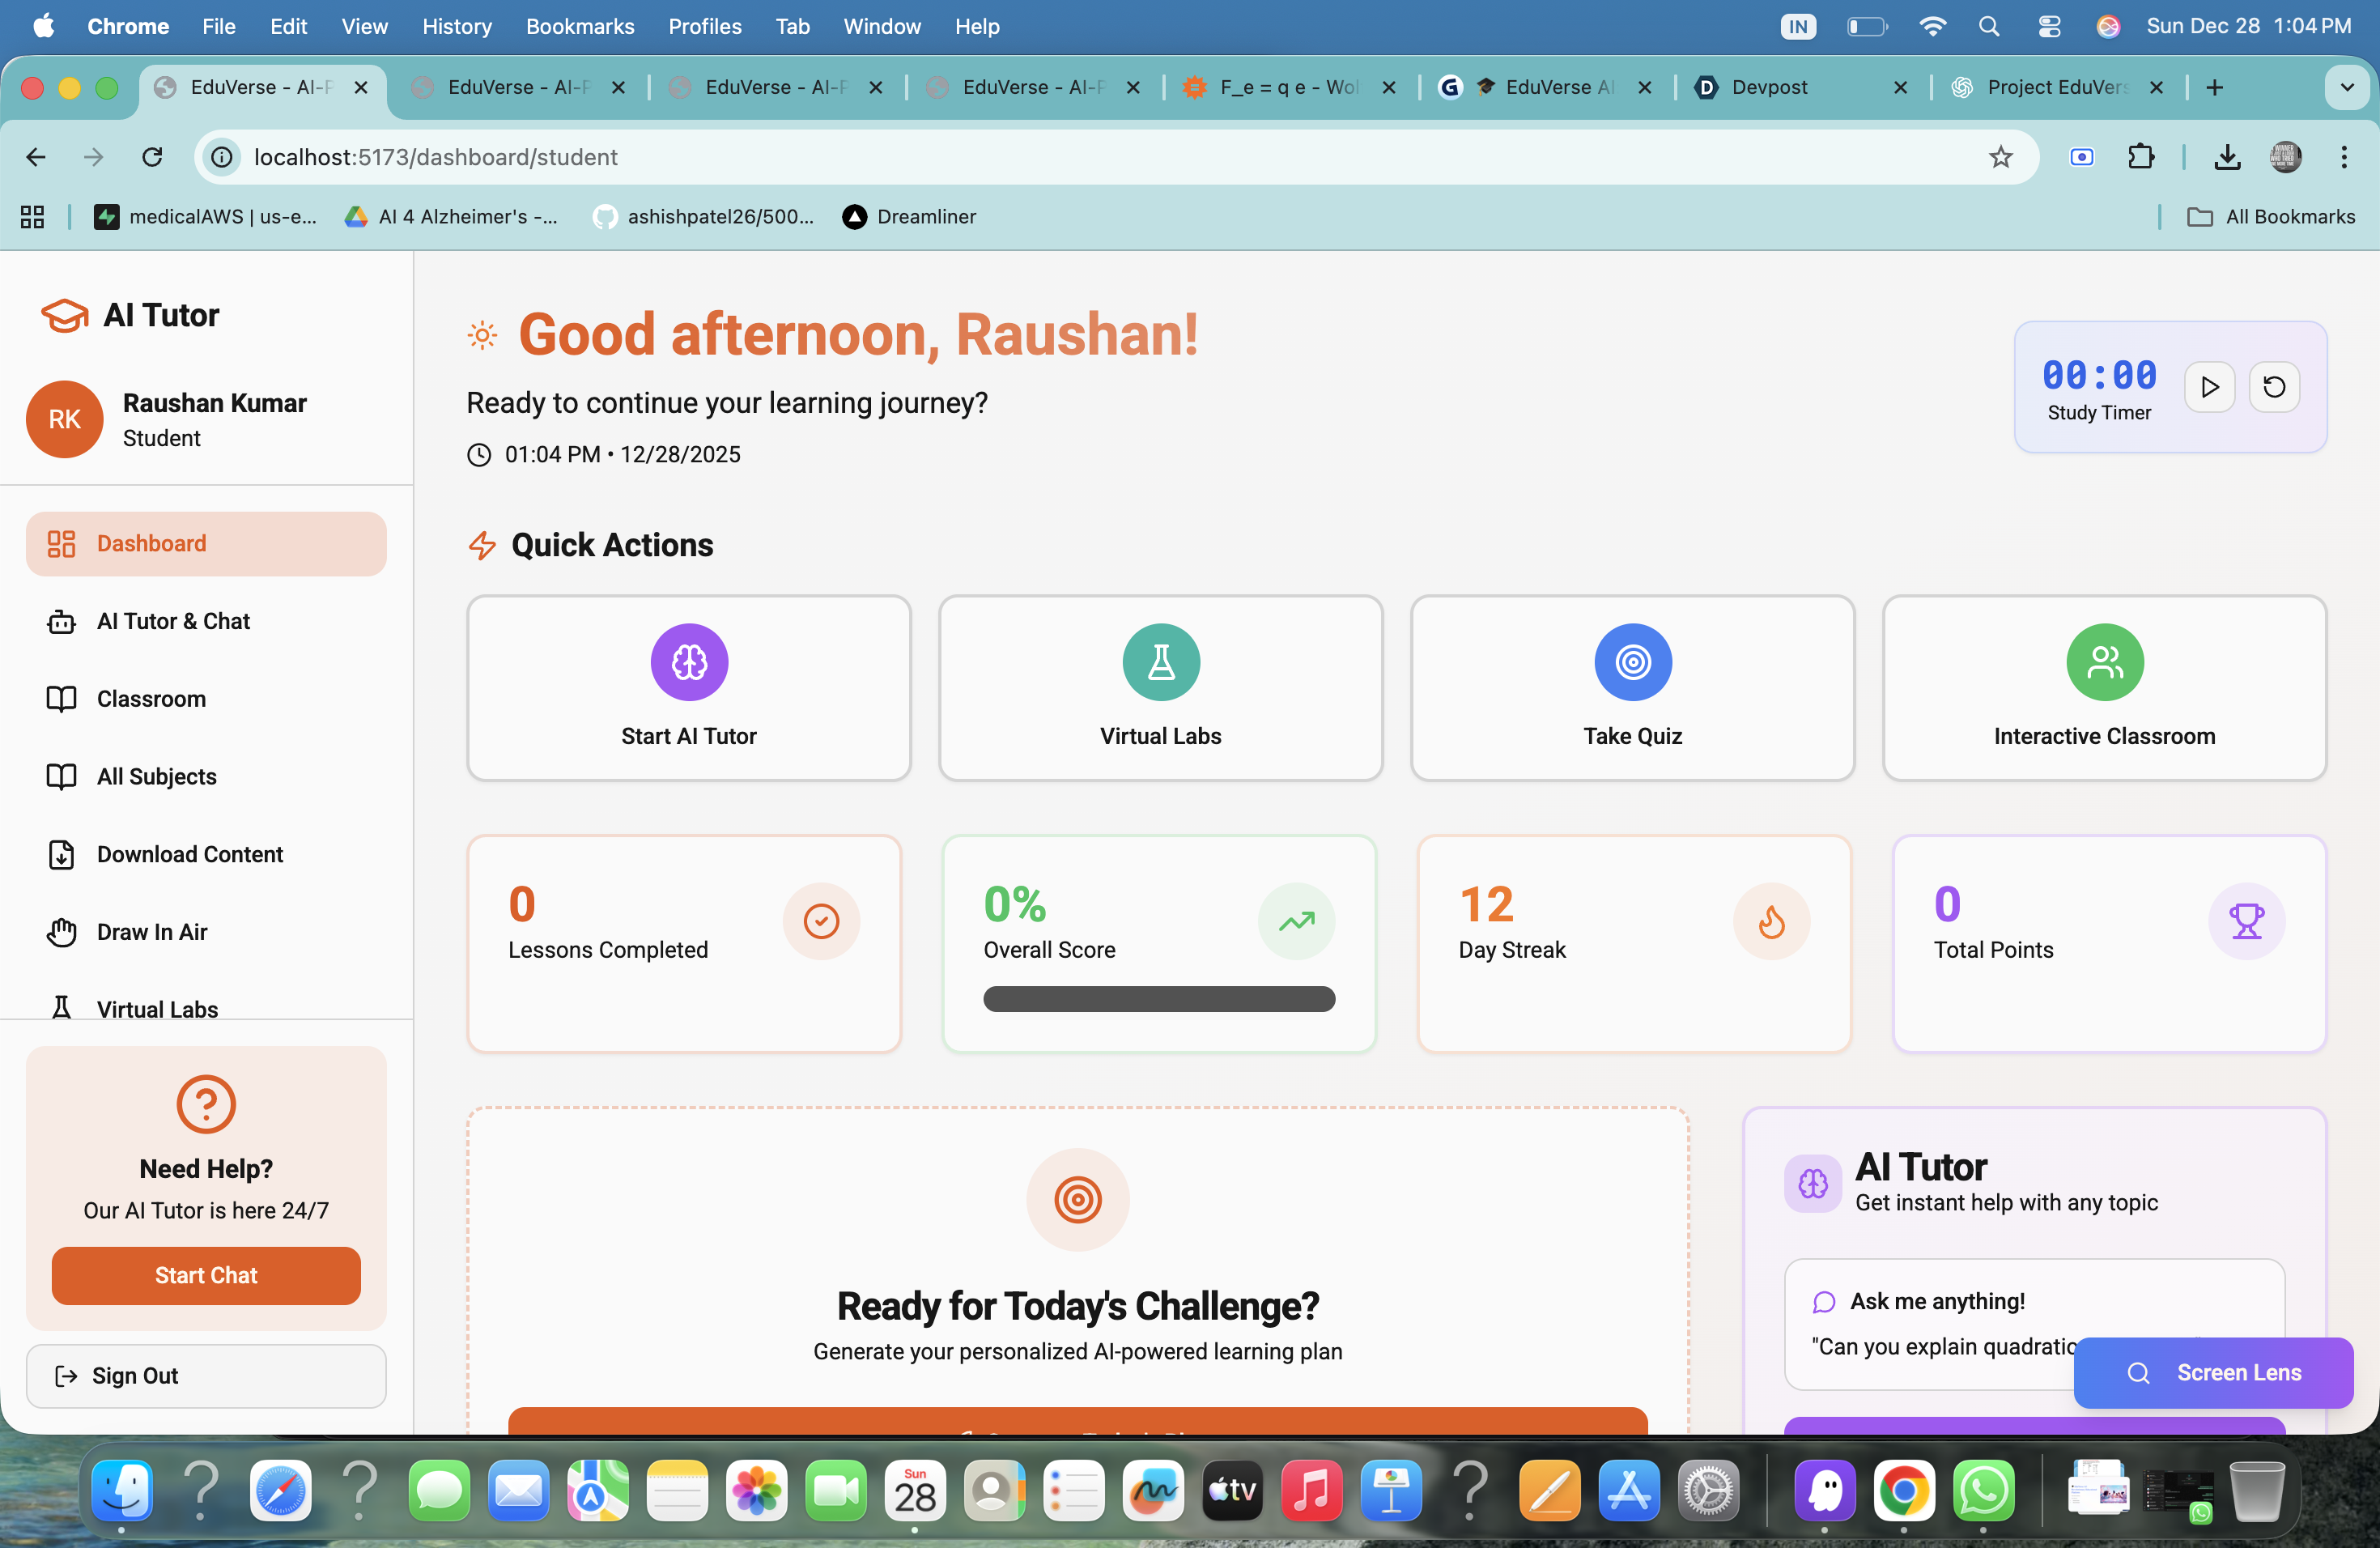Image resolution: width=2380 pixels, height=1548 pixels.
Task: Bookmark this page with star icon
Action: pos(2000,157)
